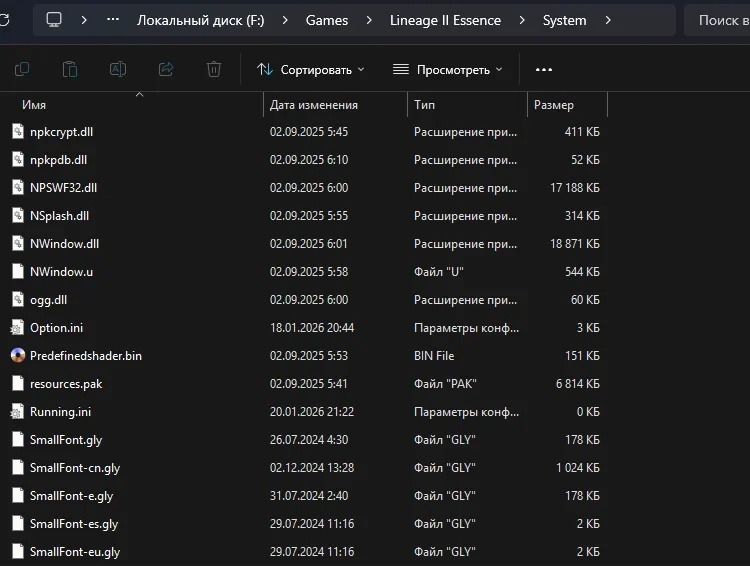Click the Файл "U" type cell
The height and width of the screenshot is (566, 750).
[x=439, y=272]
